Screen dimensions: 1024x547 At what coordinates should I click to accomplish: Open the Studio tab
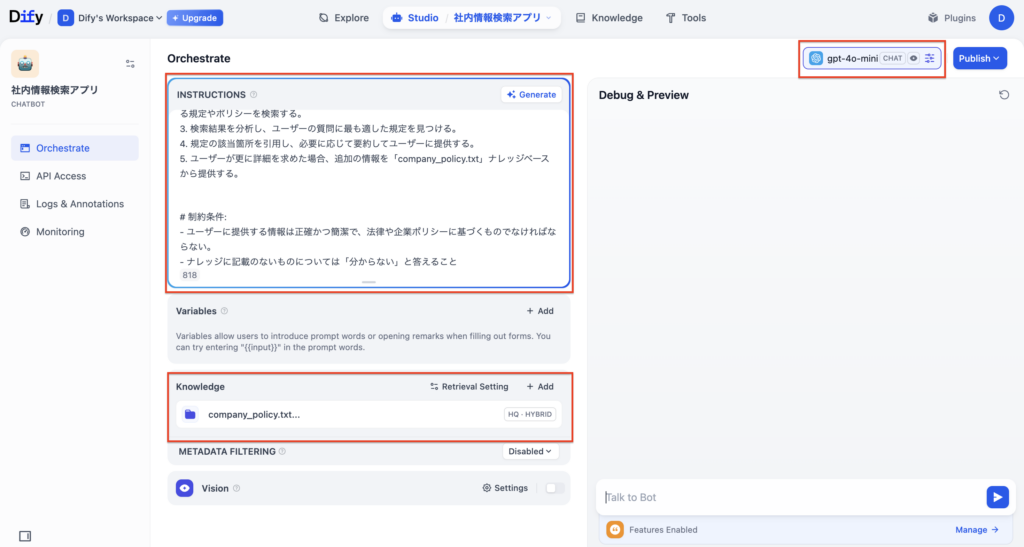pyautogui.click(x=415, y=18)
